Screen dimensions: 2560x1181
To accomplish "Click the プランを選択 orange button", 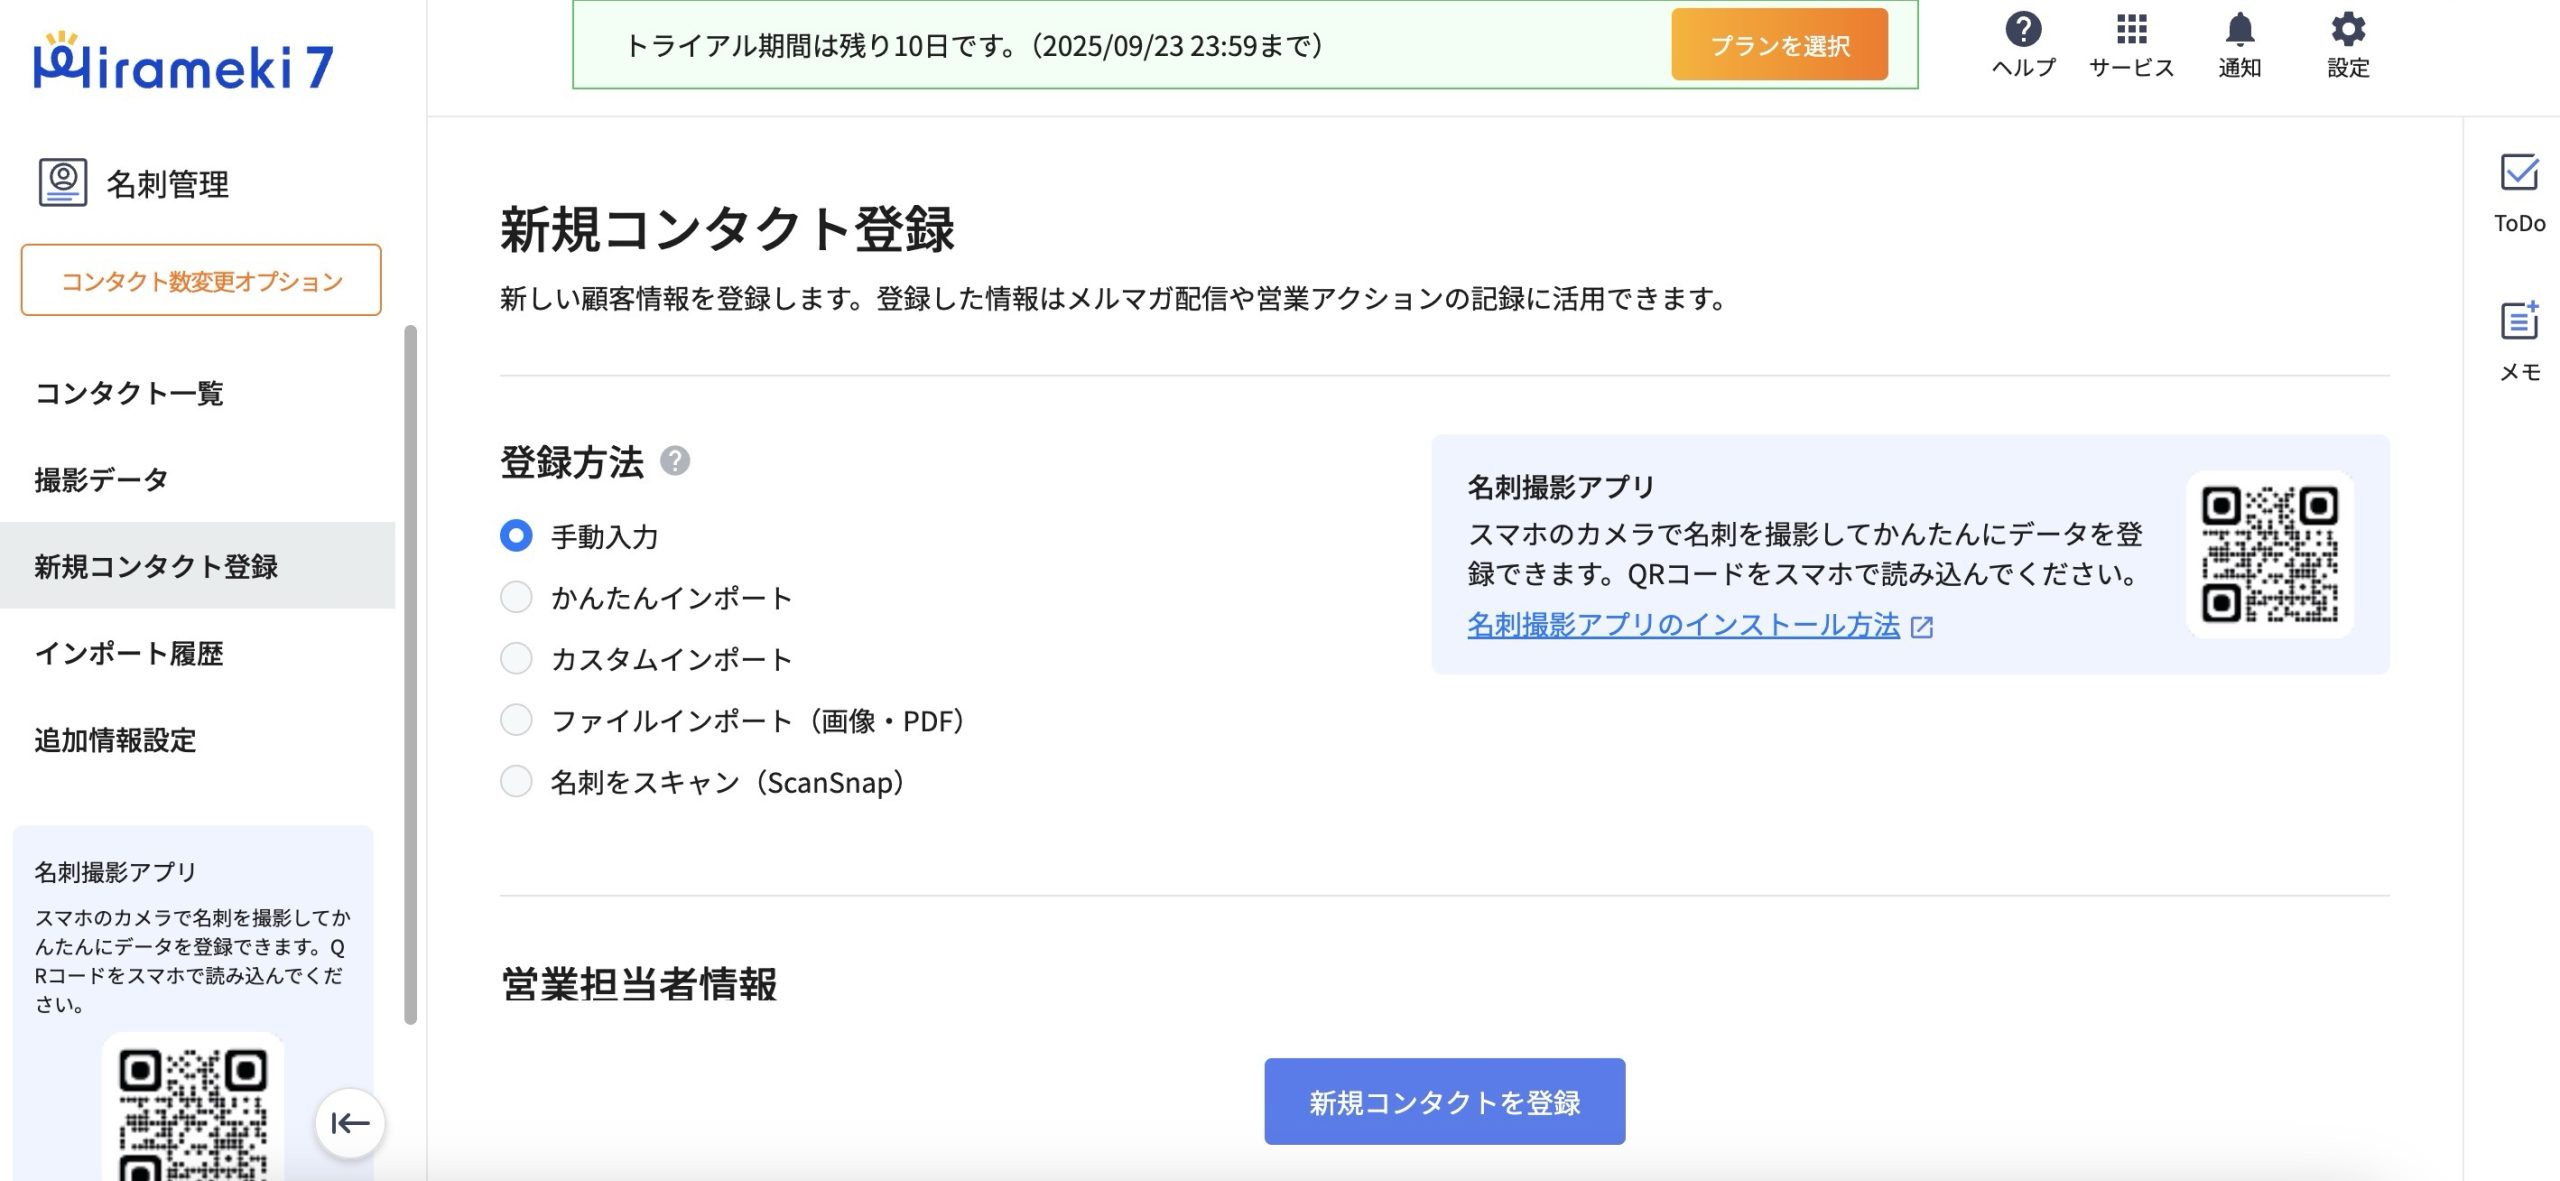I will pyautogui.click(x=1779, y=45).
